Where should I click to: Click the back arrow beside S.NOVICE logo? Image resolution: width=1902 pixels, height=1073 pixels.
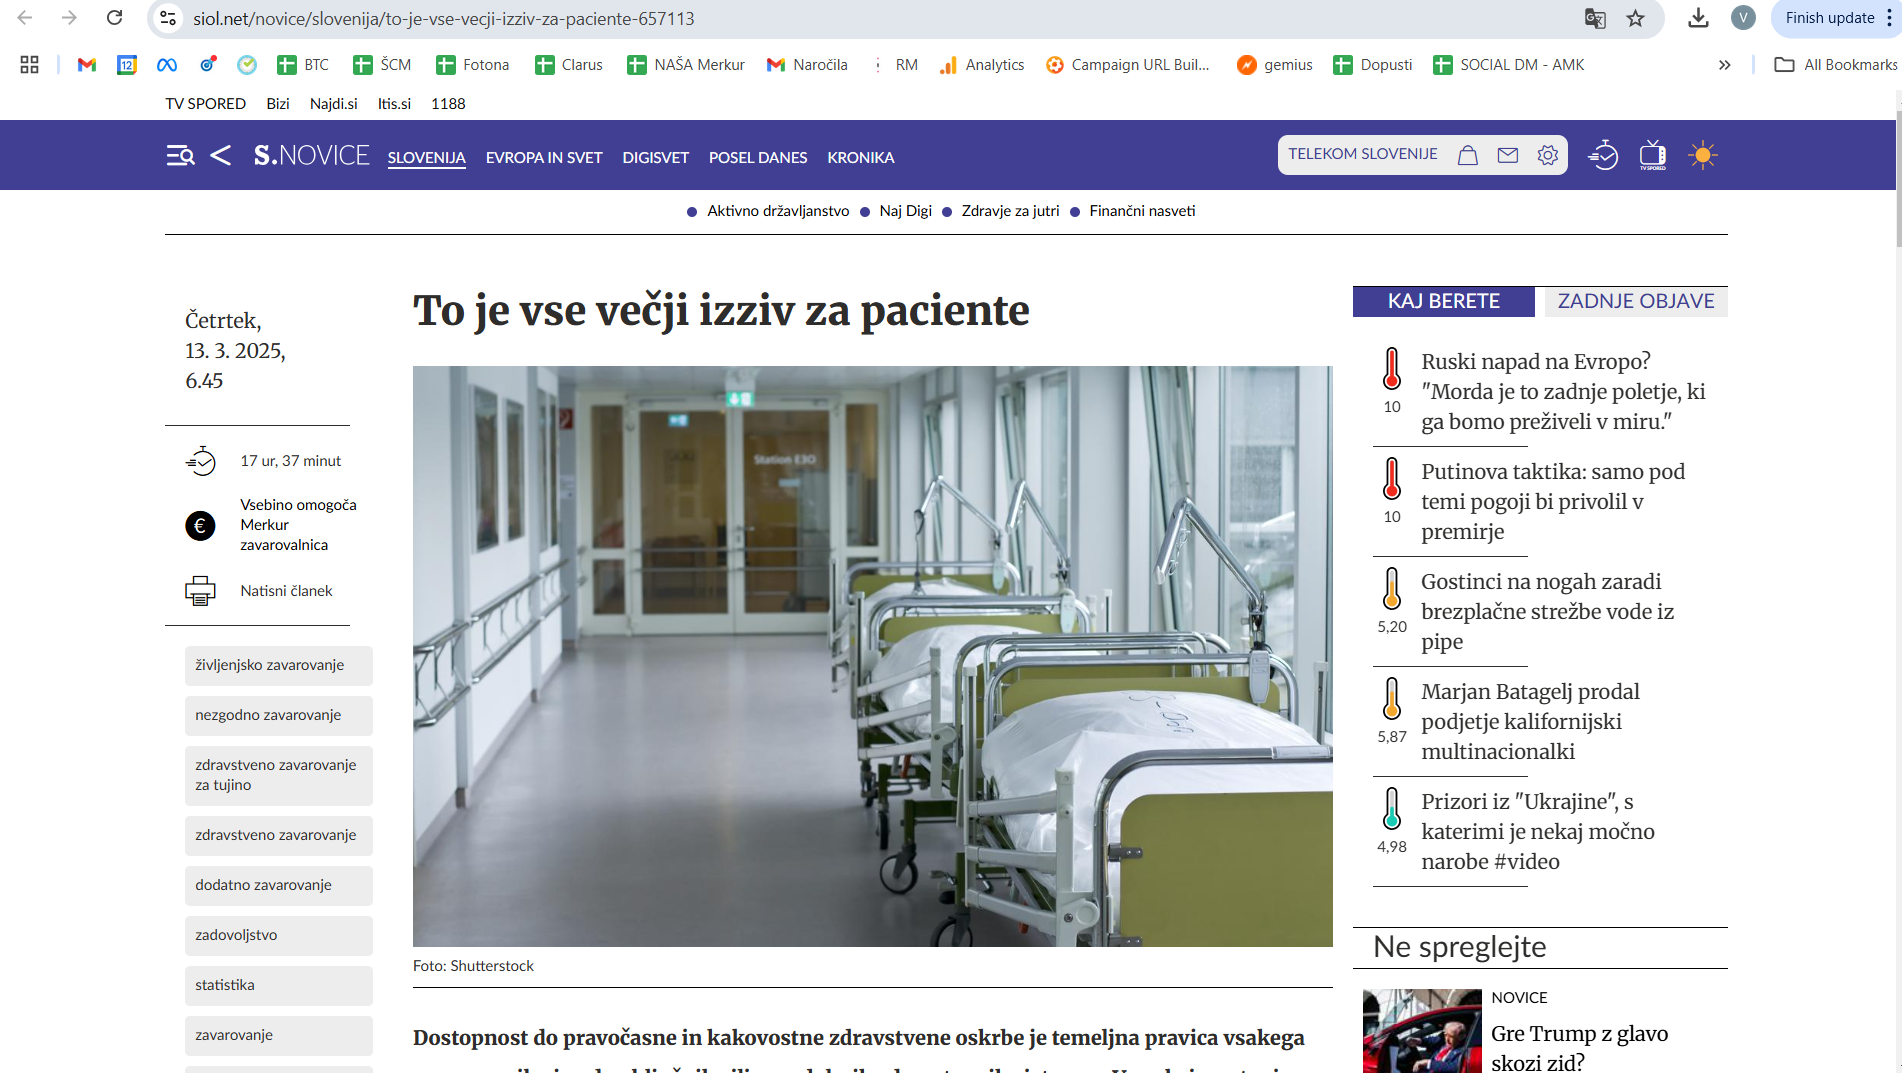click(221, 156)
